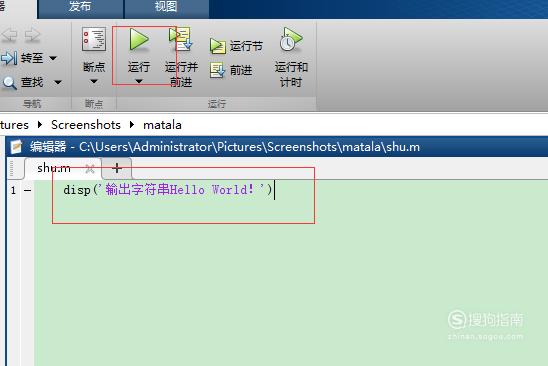This screenshot has height=366, width=548.
Task: Click the back navigation arrow
Action: click(x=10, y=35)
